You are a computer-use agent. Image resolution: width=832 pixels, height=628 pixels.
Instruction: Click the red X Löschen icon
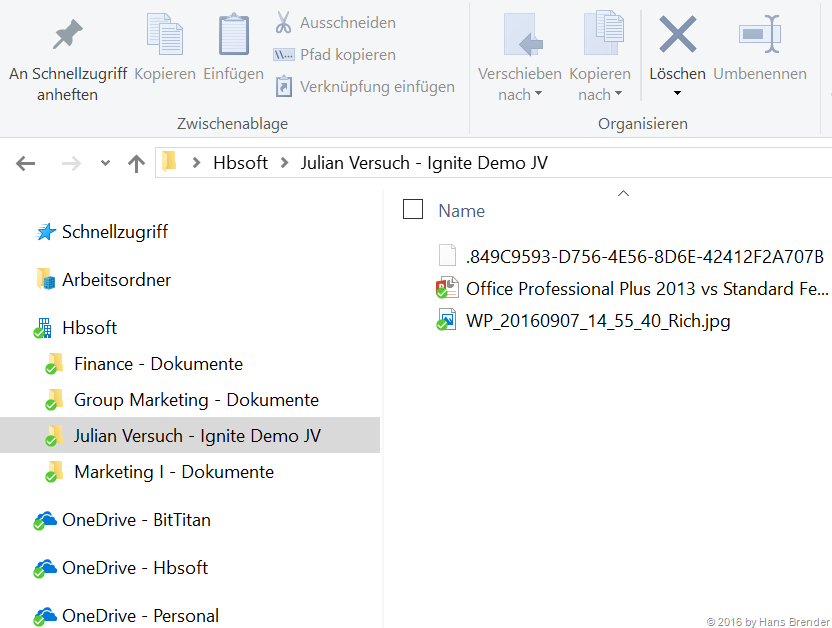[677, 36]
